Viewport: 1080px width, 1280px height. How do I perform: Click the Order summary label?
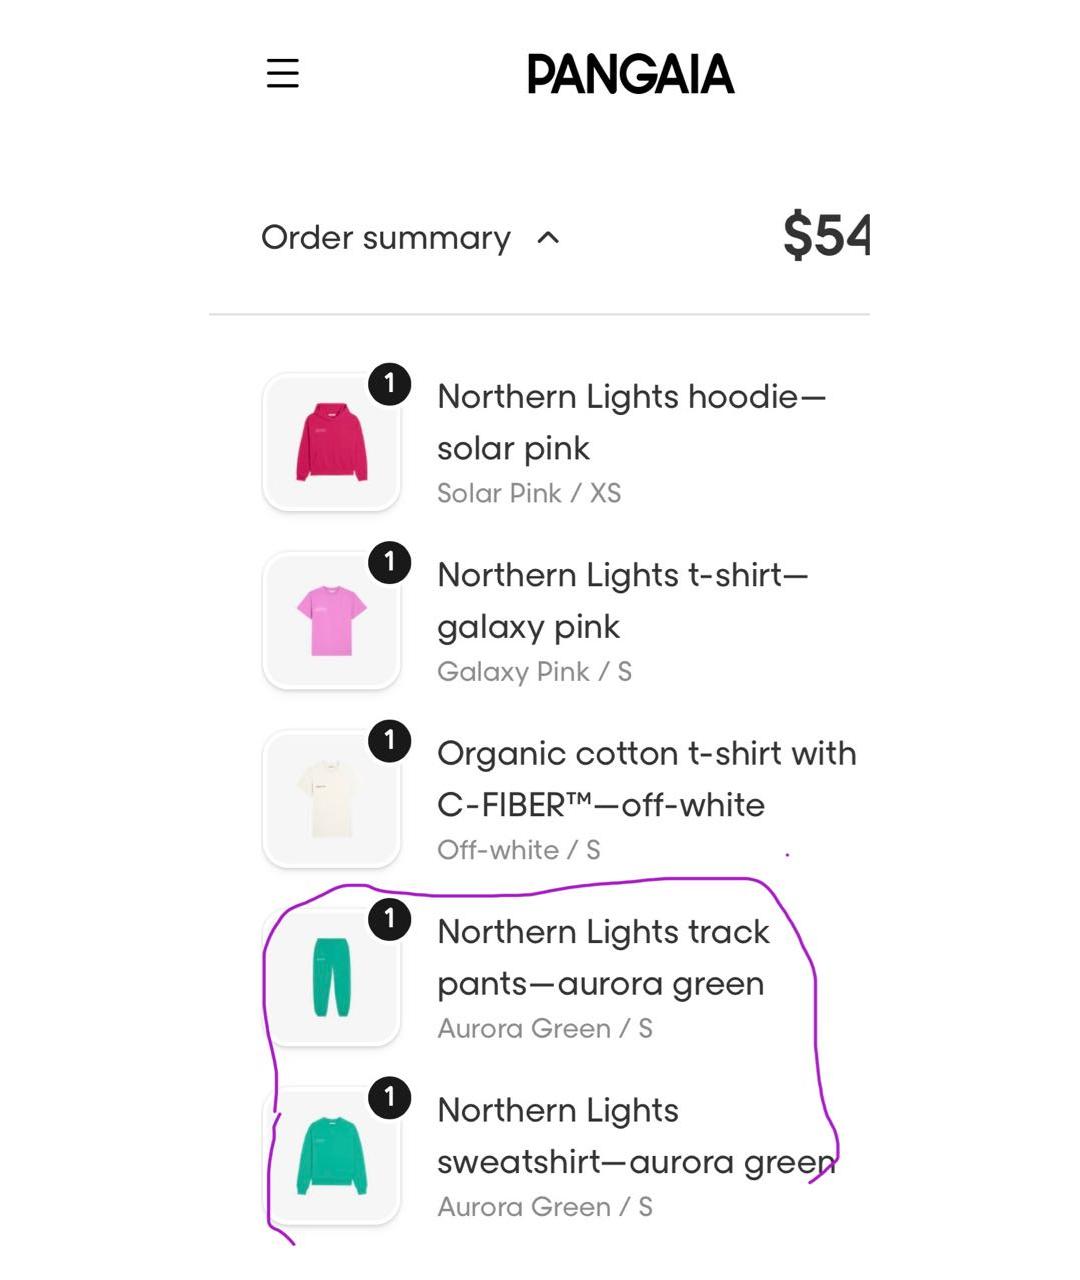click(386, 238)
